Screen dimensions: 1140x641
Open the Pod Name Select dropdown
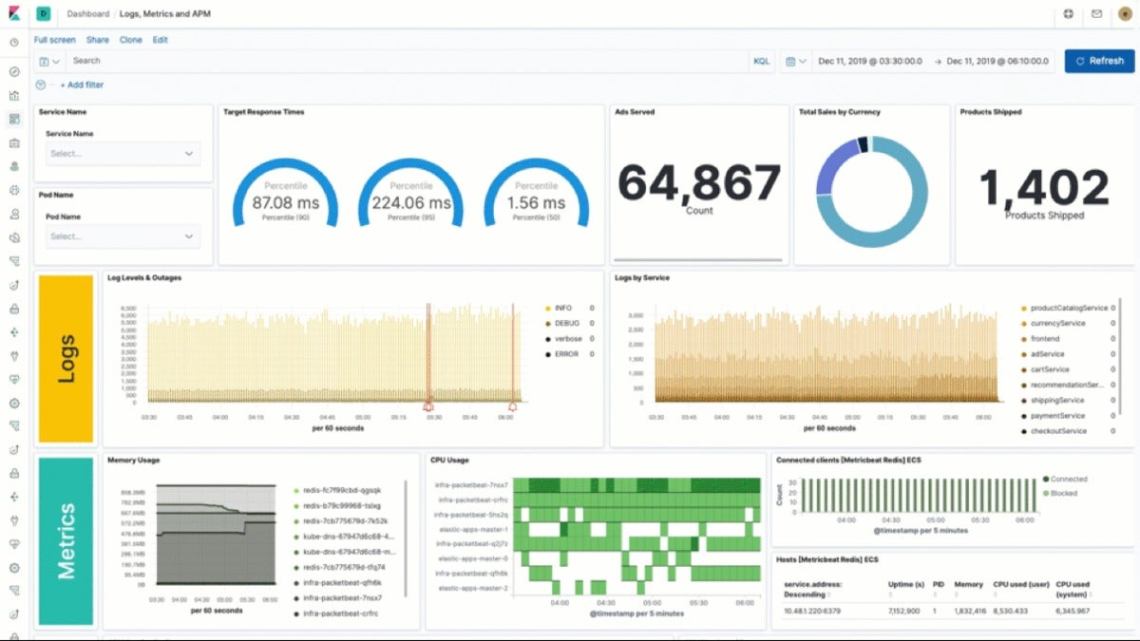tap(120, 236)
